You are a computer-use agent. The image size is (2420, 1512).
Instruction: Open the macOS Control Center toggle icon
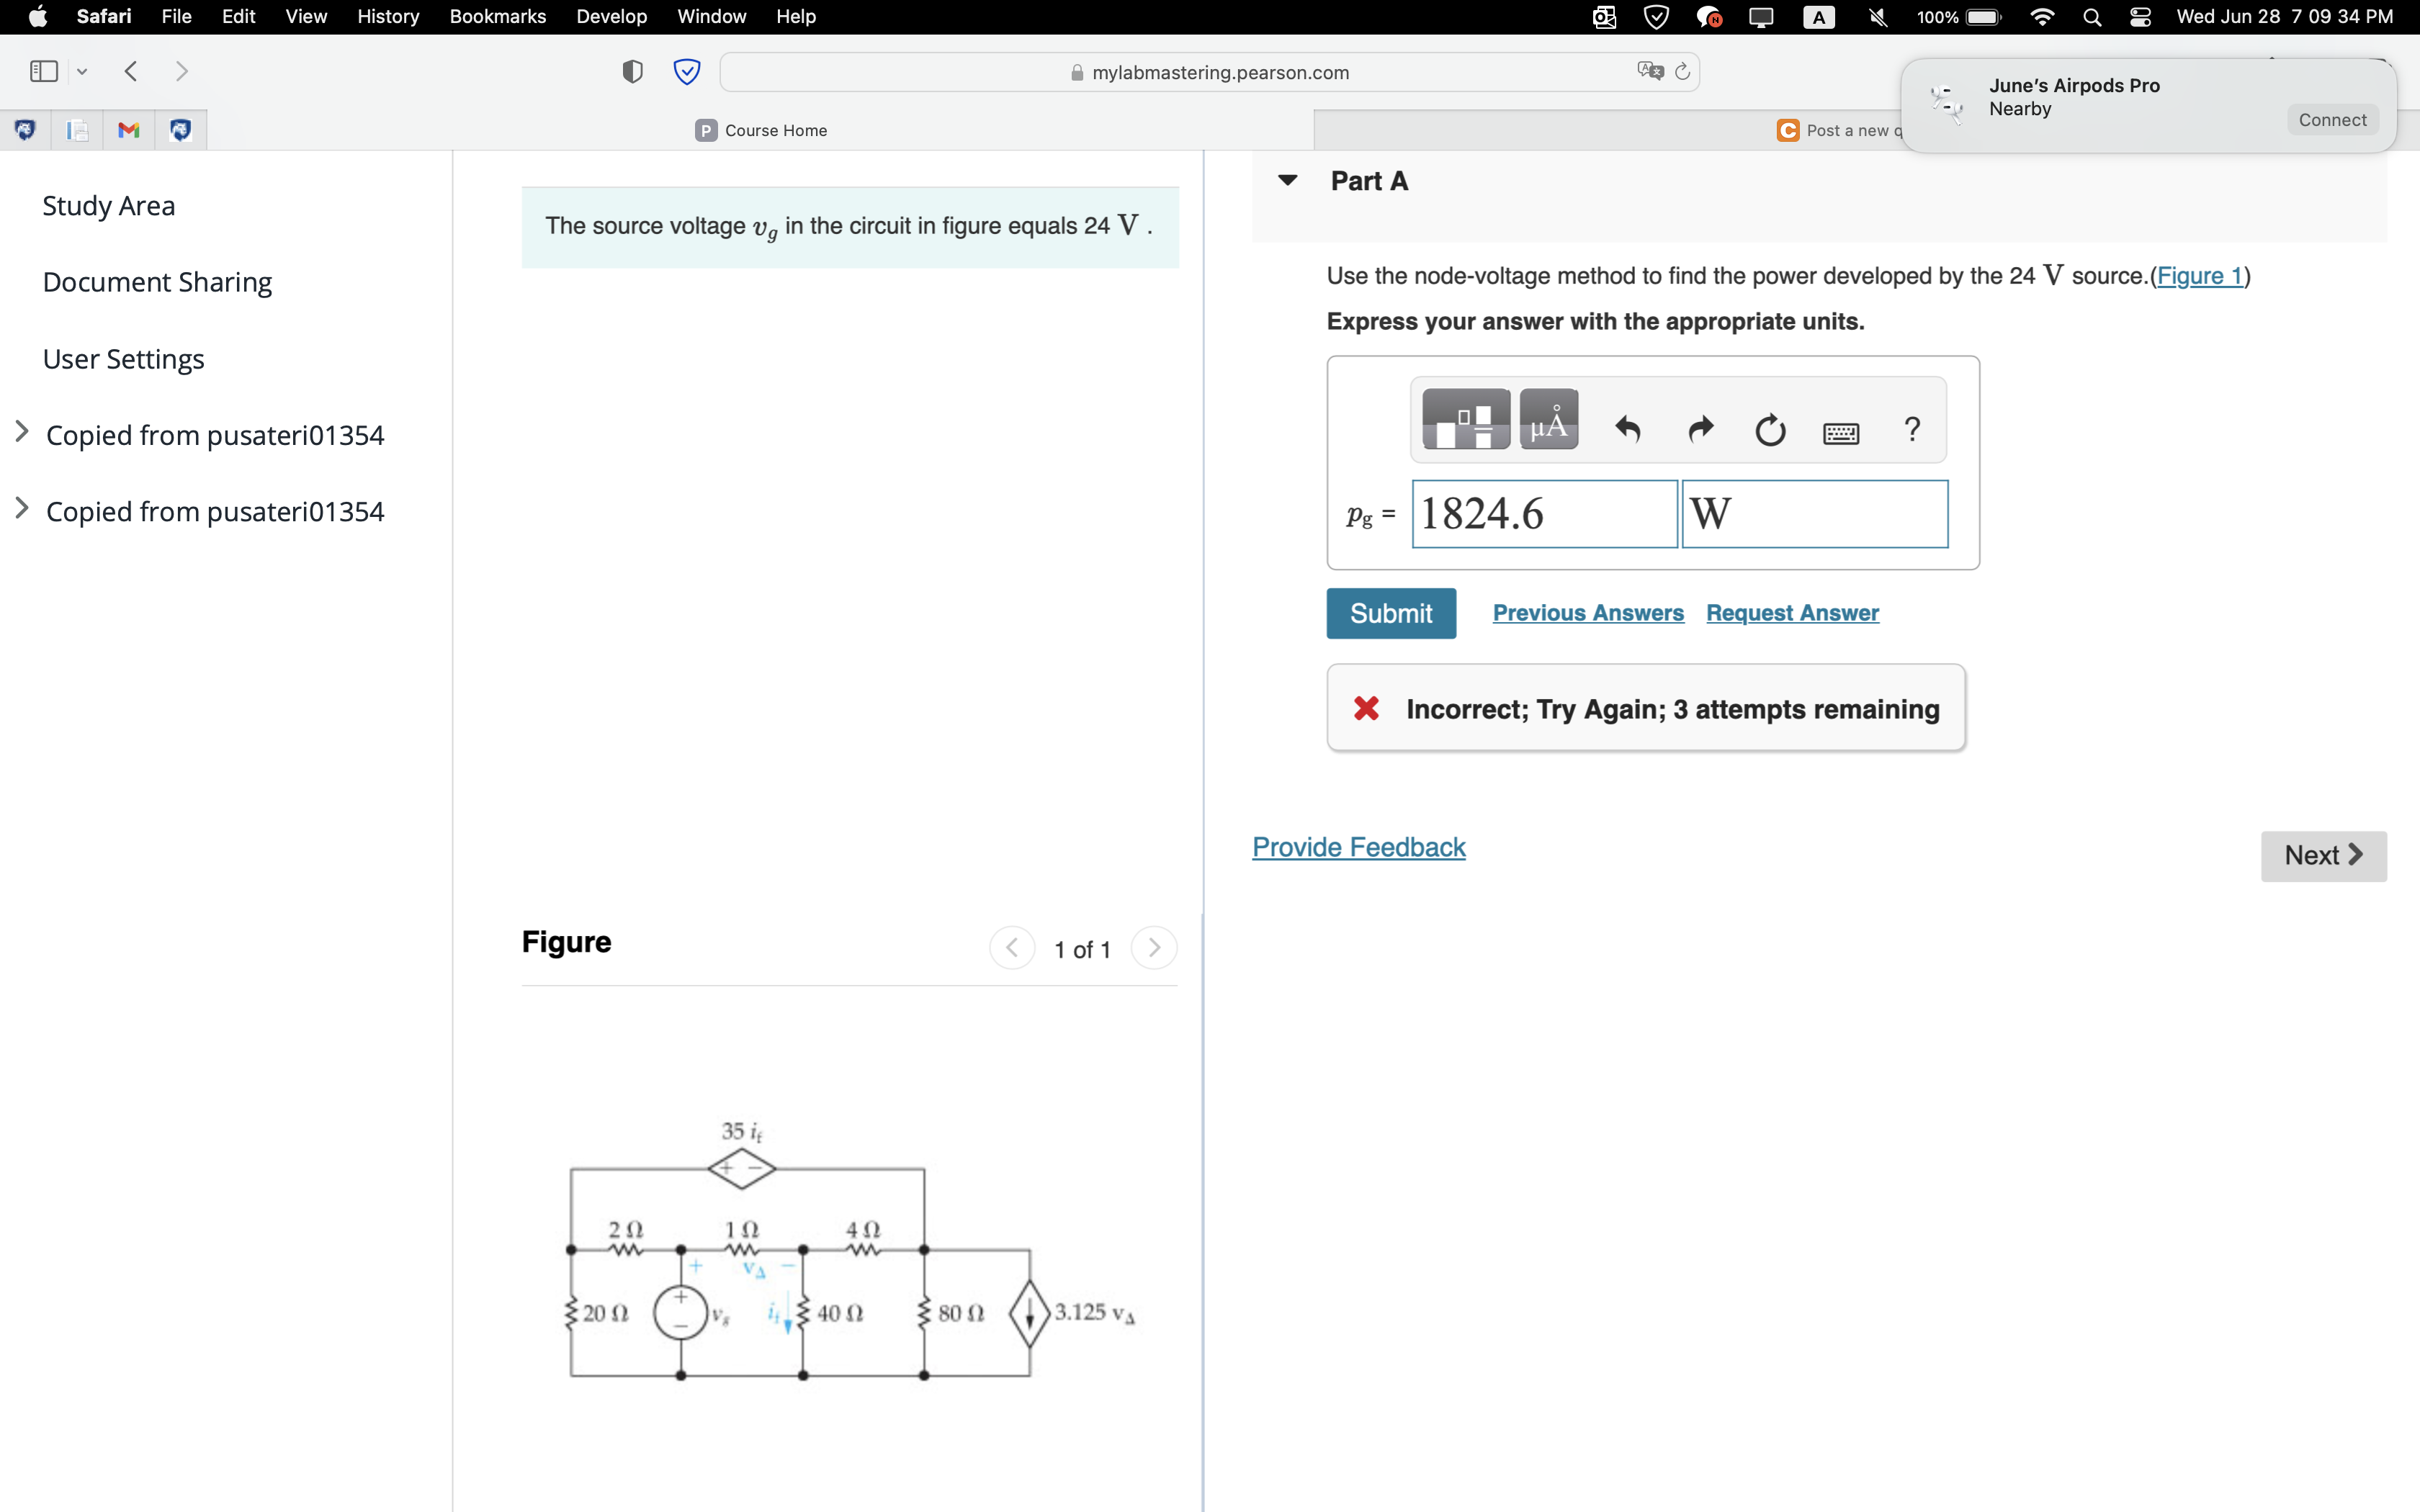[x=2139, y=17]
